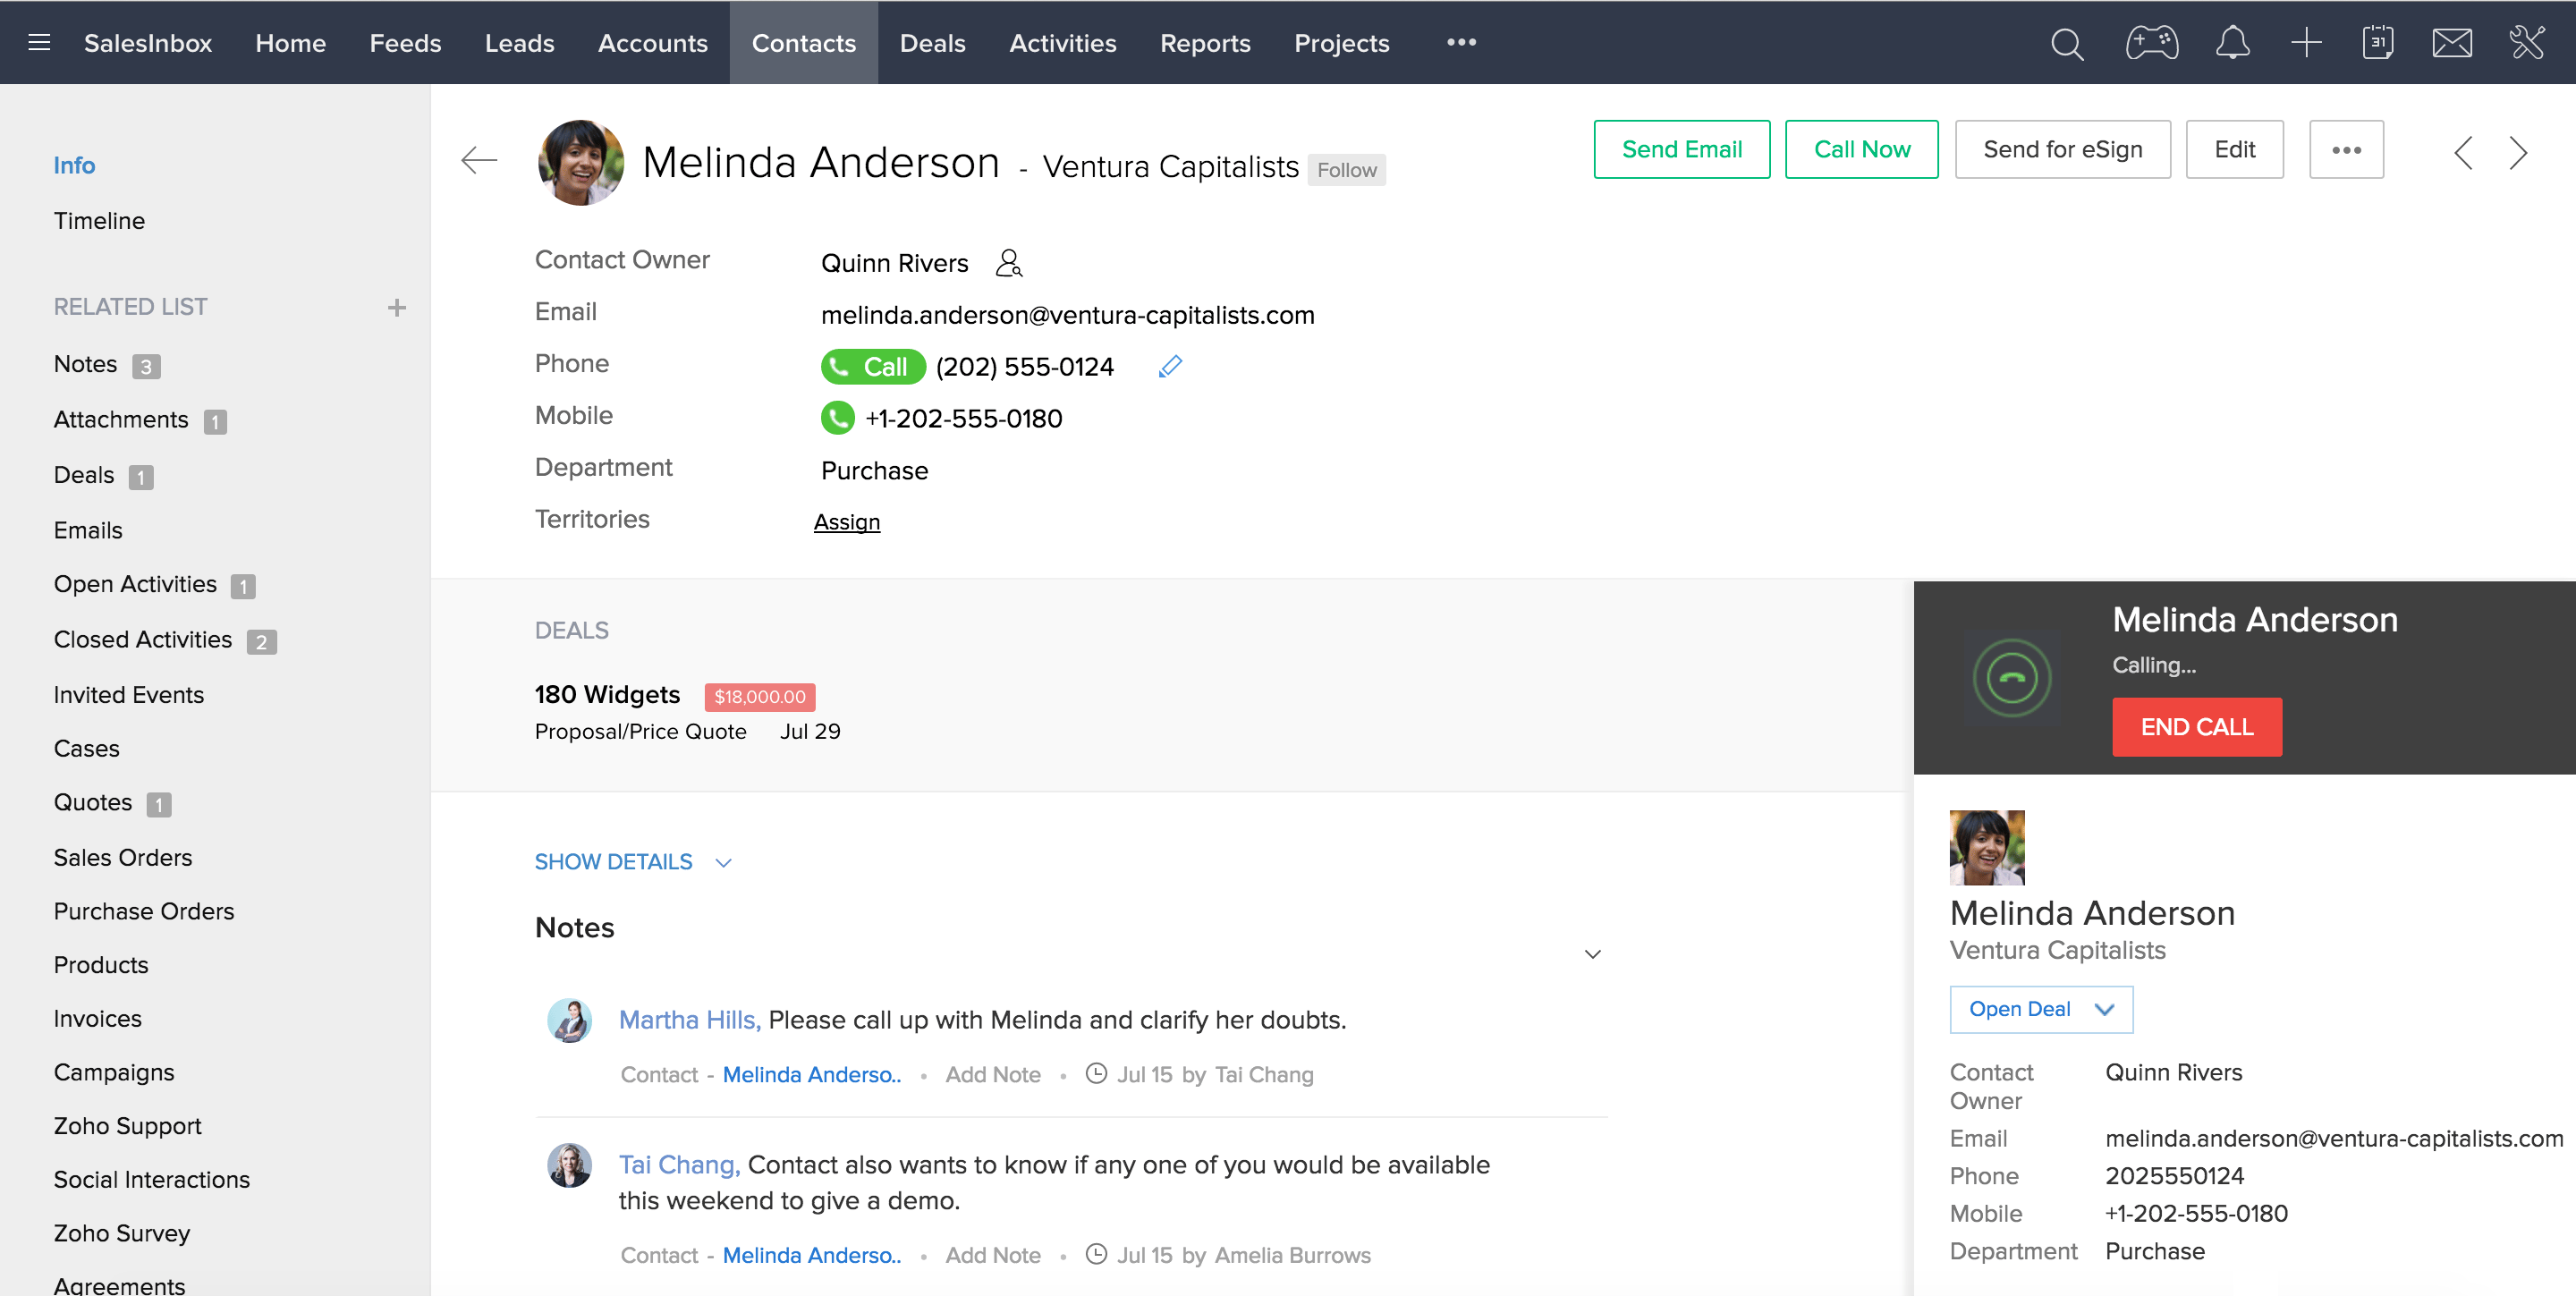Select the Deals tab in navigation

(932, 41)
